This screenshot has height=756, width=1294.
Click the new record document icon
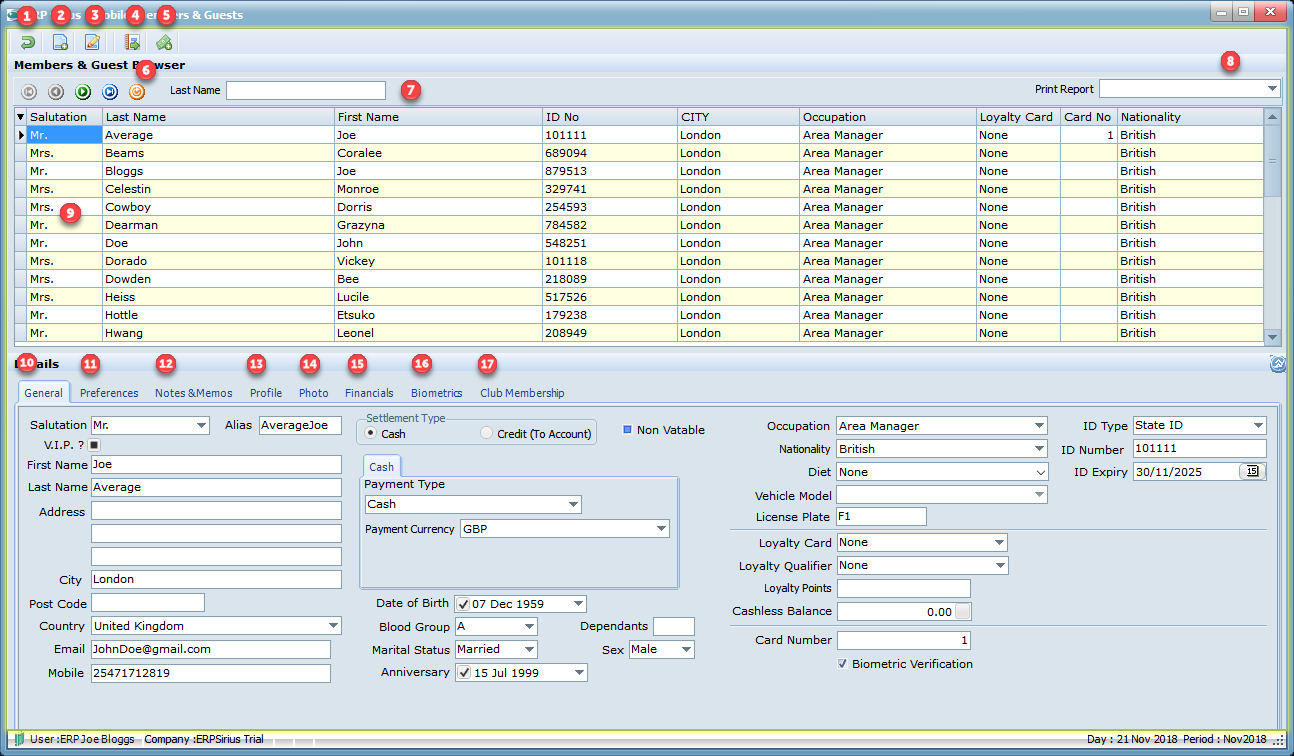[x=60, y=42]
